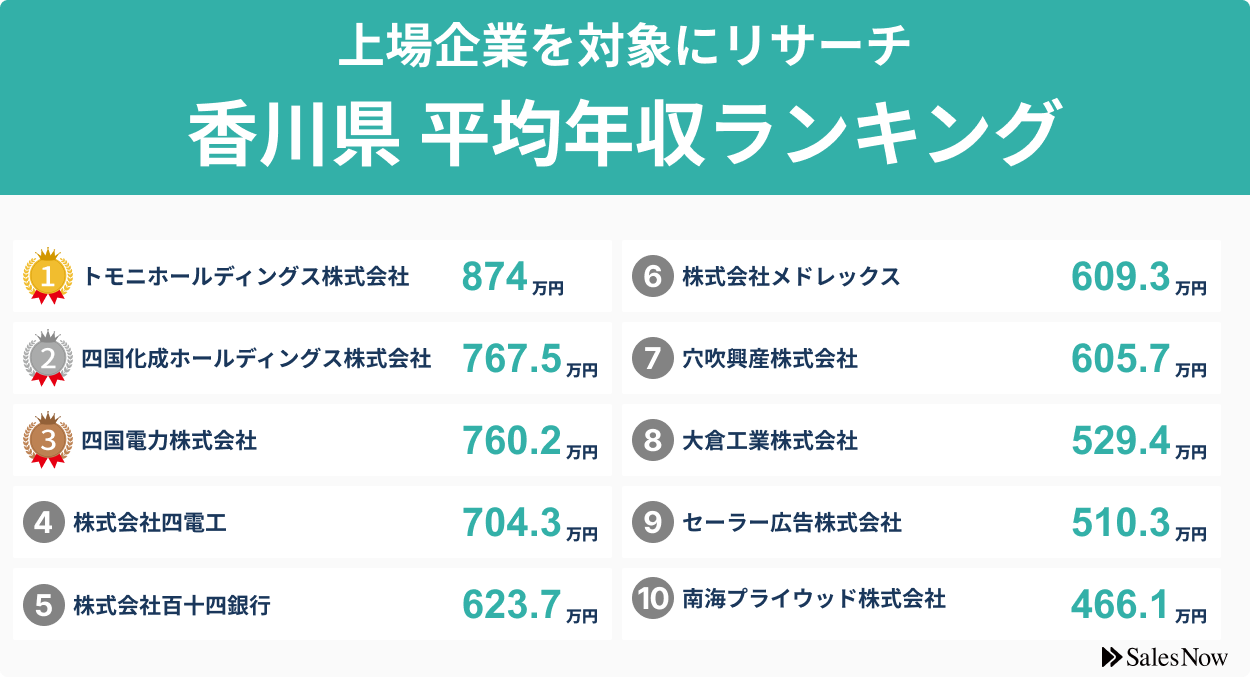Click the gold medal rank 1 icon

[48, 276]
